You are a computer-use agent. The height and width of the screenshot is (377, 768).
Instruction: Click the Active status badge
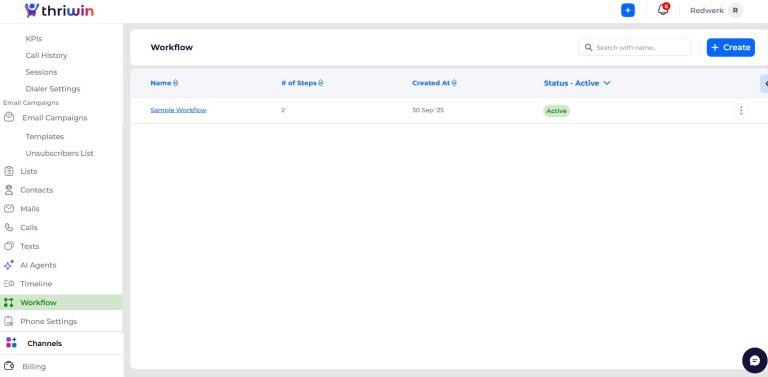click(x=556, y=111)
